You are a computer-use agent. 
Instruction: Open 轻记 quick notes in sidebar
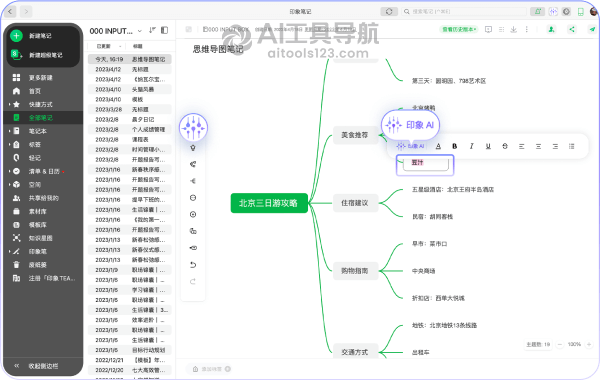tap(34, 158)
